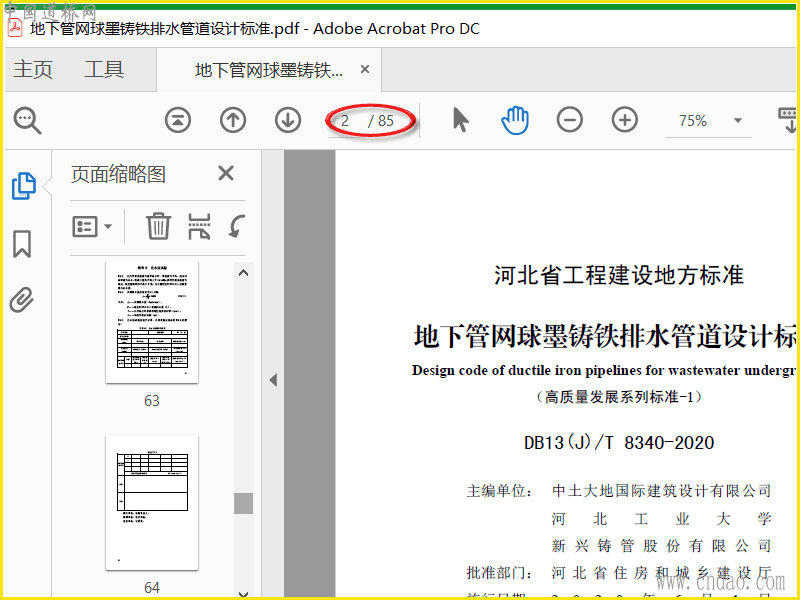
Task: Close the 页面缩略图 panel
Action: (226, 173)
